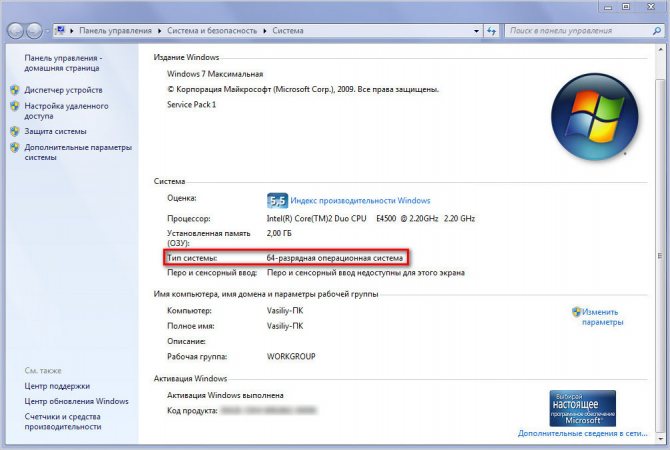
Task: Click shield icon beside Диспетчер устройств
Action: tap(15, 90)
